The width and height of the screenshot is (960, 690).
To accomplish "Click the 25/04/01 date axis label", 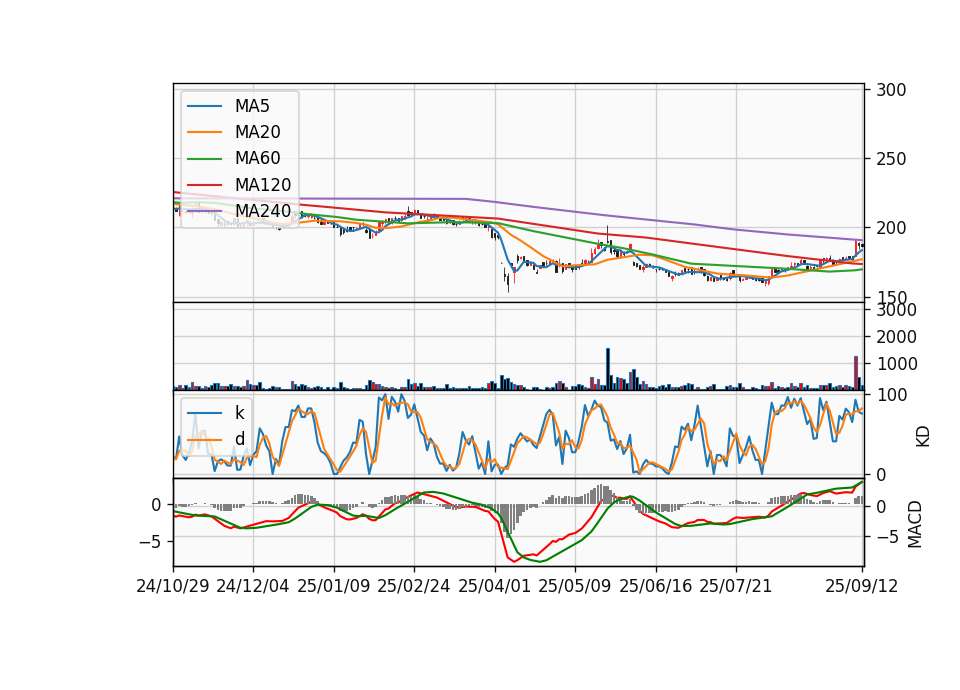I will (x=495, y=587).
